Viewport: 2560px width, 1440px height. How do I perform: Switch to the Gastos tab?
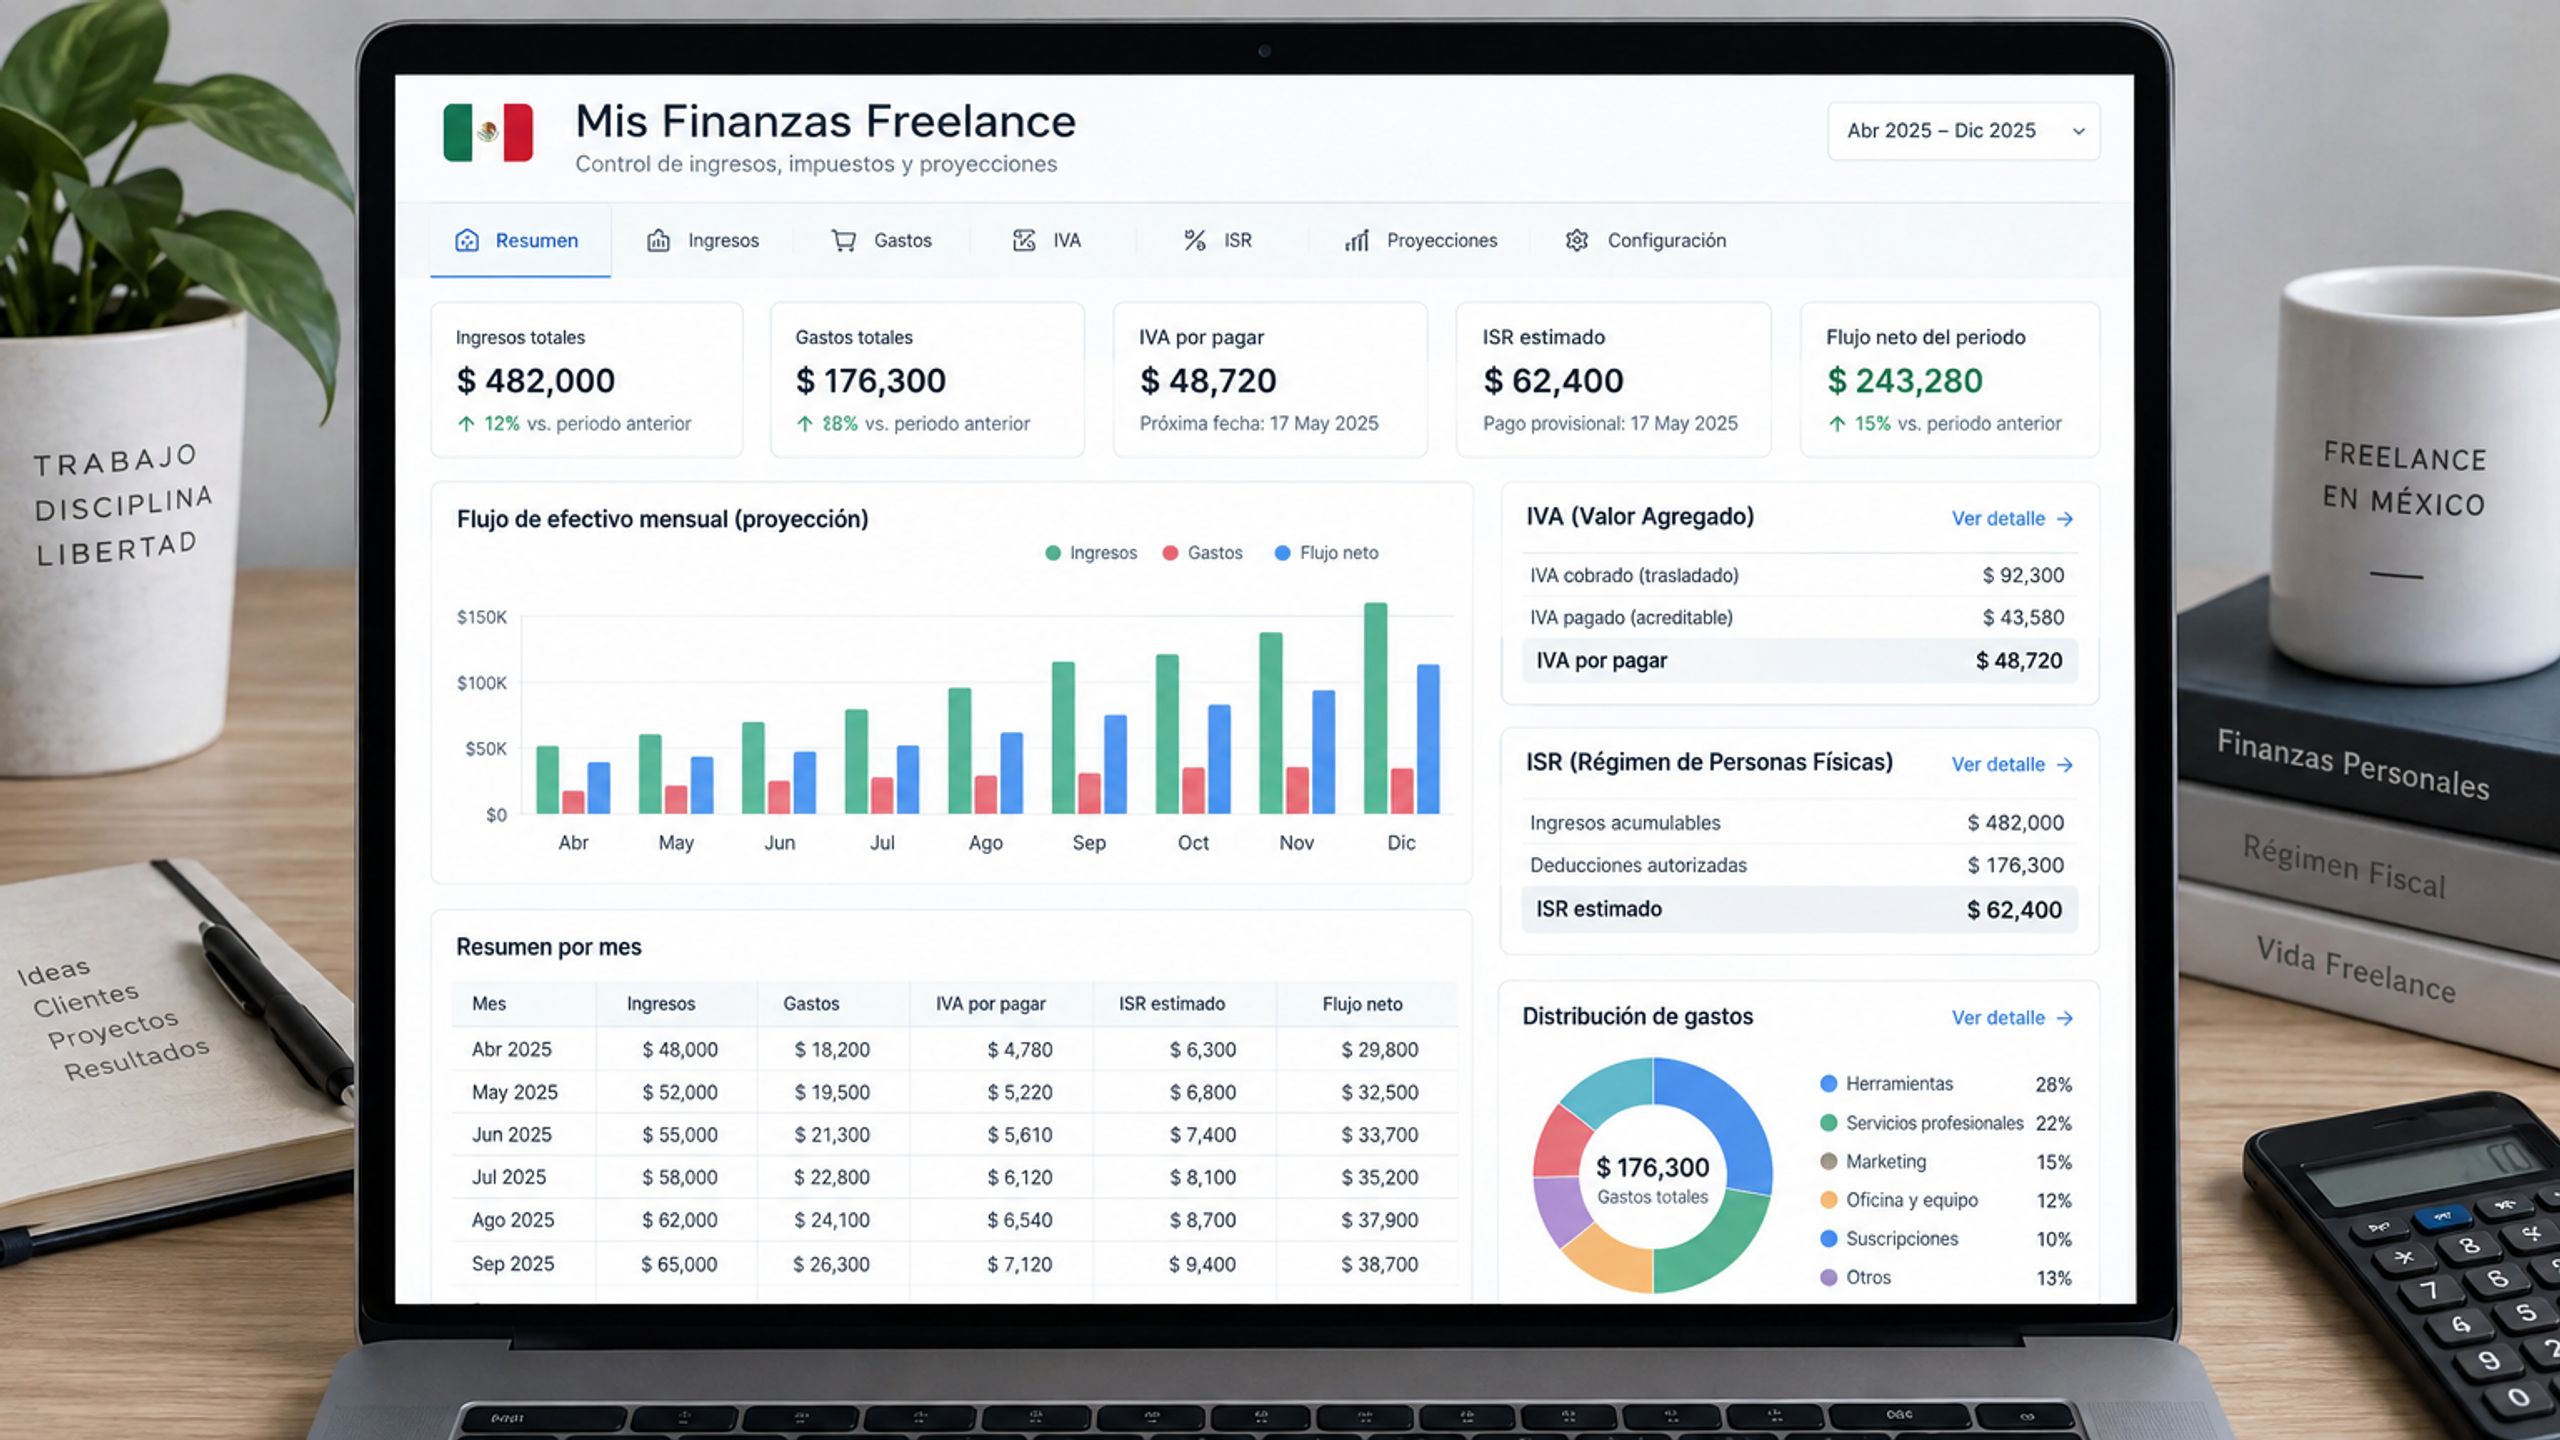point(882,240)
